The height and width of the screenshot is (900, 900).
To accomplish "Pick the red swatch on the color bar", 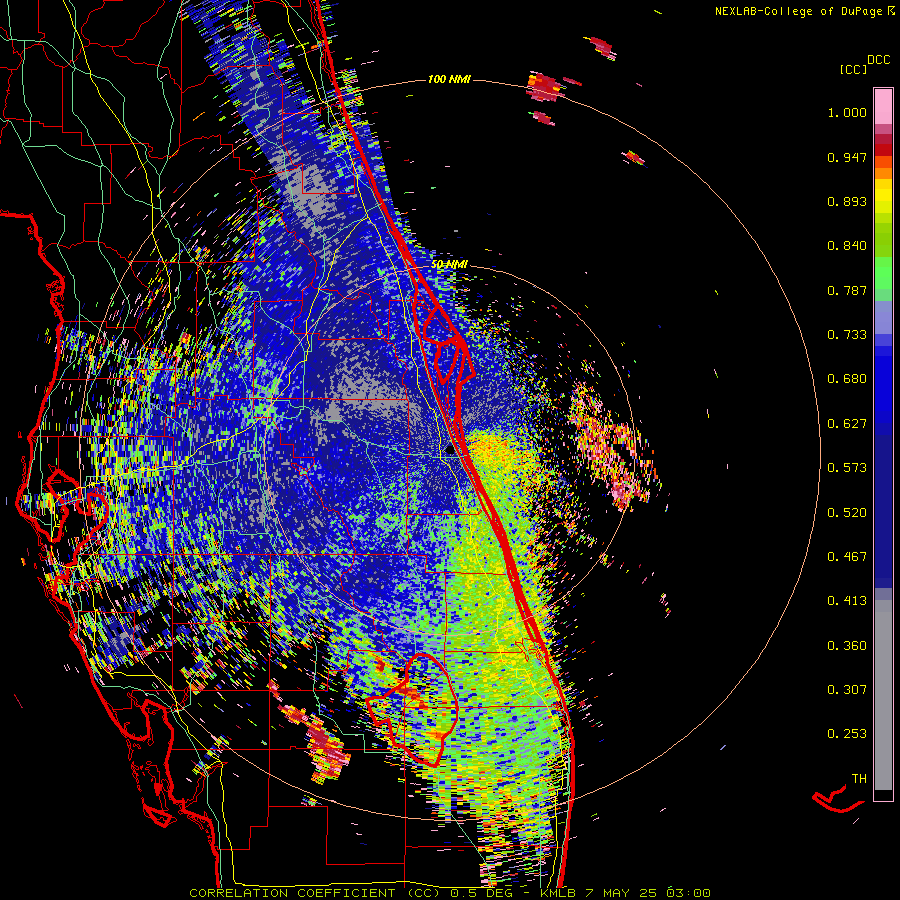I will [x=883, y=149].
